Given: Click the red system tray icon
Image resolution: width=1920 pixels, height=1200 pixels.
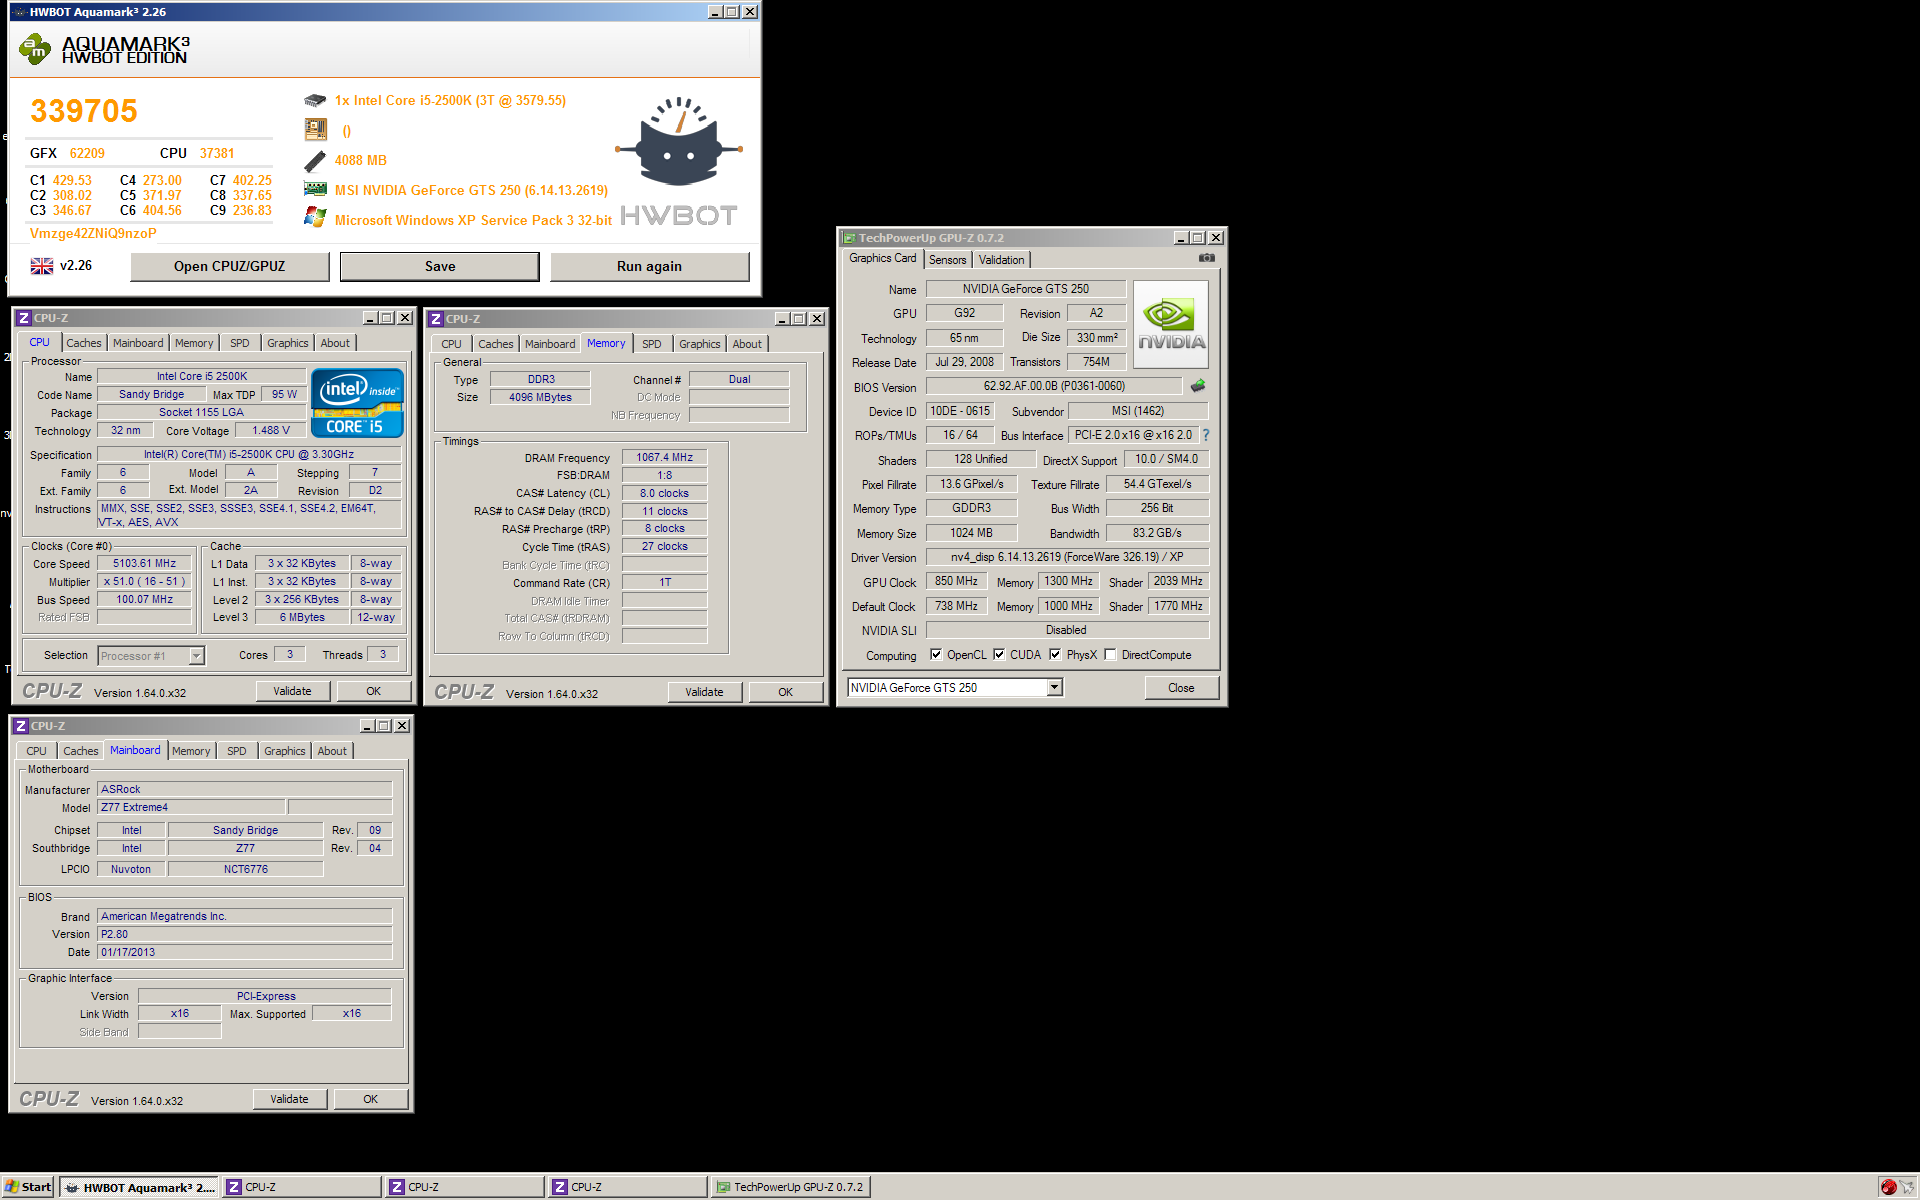Looking at the screenshot, I should pos(1888,1187).
